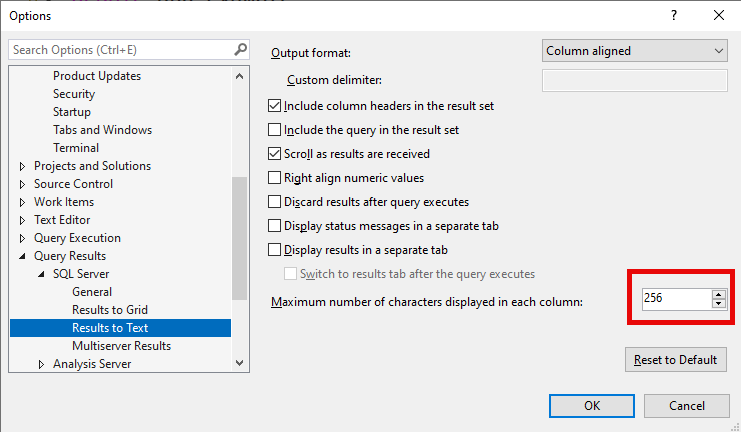Decrease max characters with down spinner arrow
The width and height of the screenshot is (741, 432).
718,303
